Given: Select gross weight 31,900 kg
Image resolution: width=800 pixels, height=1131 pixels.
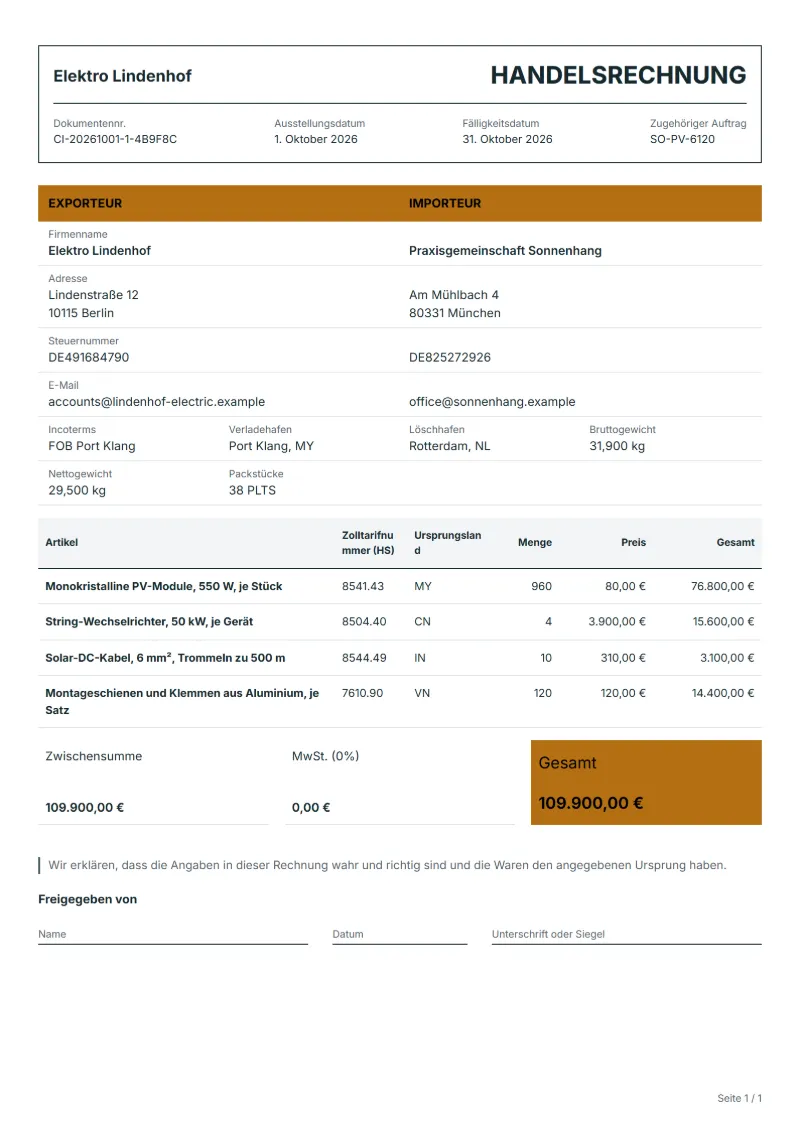Looking at the screenshot, I should click(x=617, y=446).
